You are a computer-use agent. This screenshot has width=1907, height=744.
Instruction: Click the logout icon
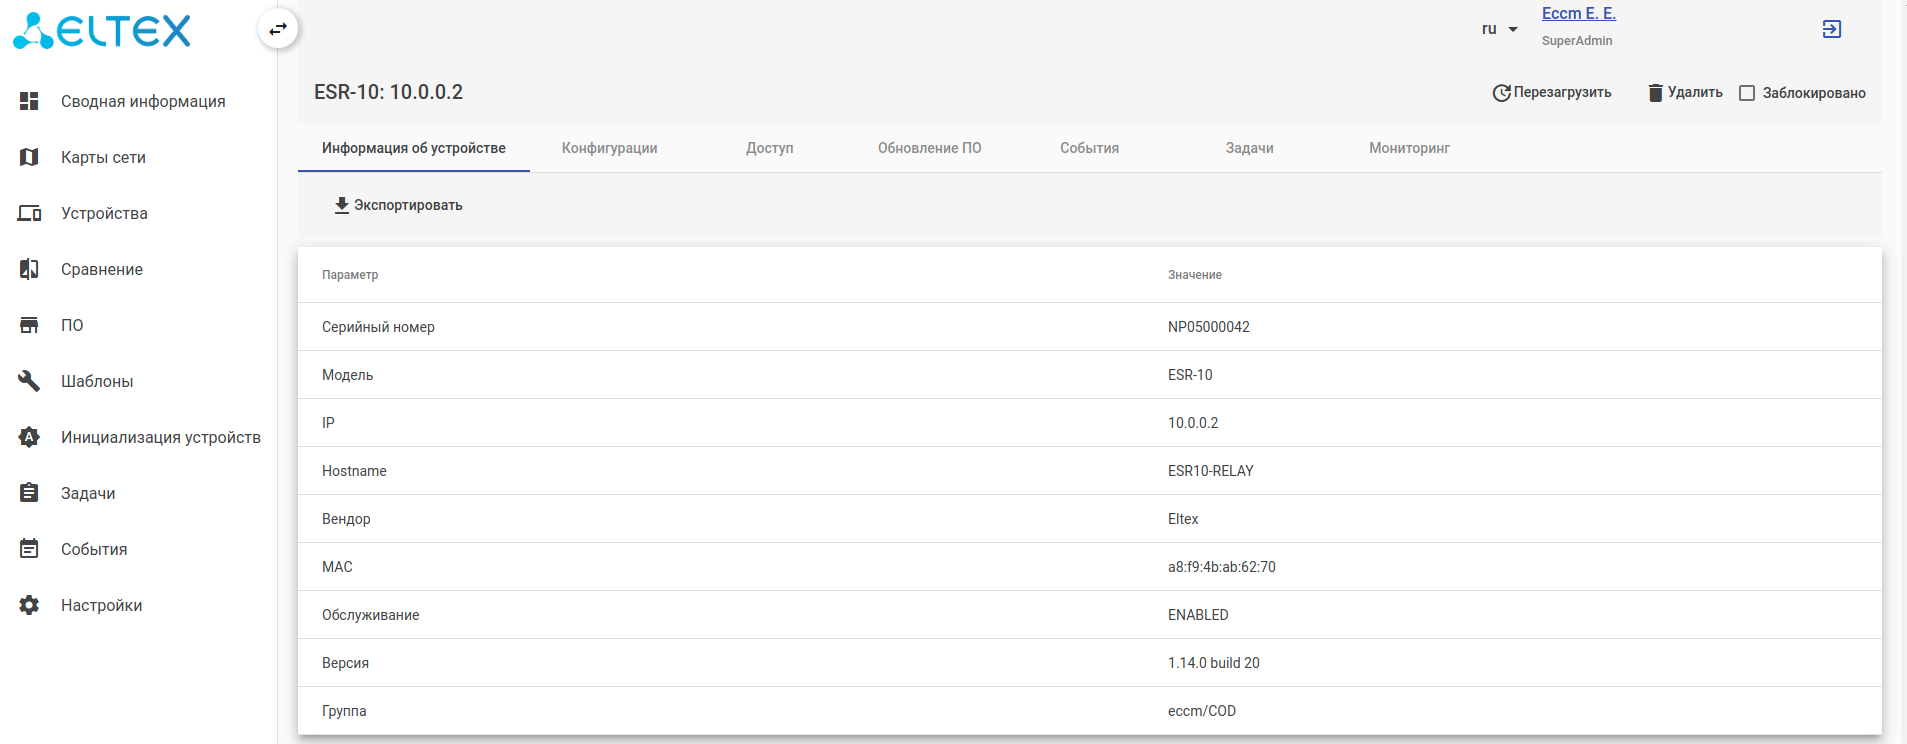[1832, 29]
